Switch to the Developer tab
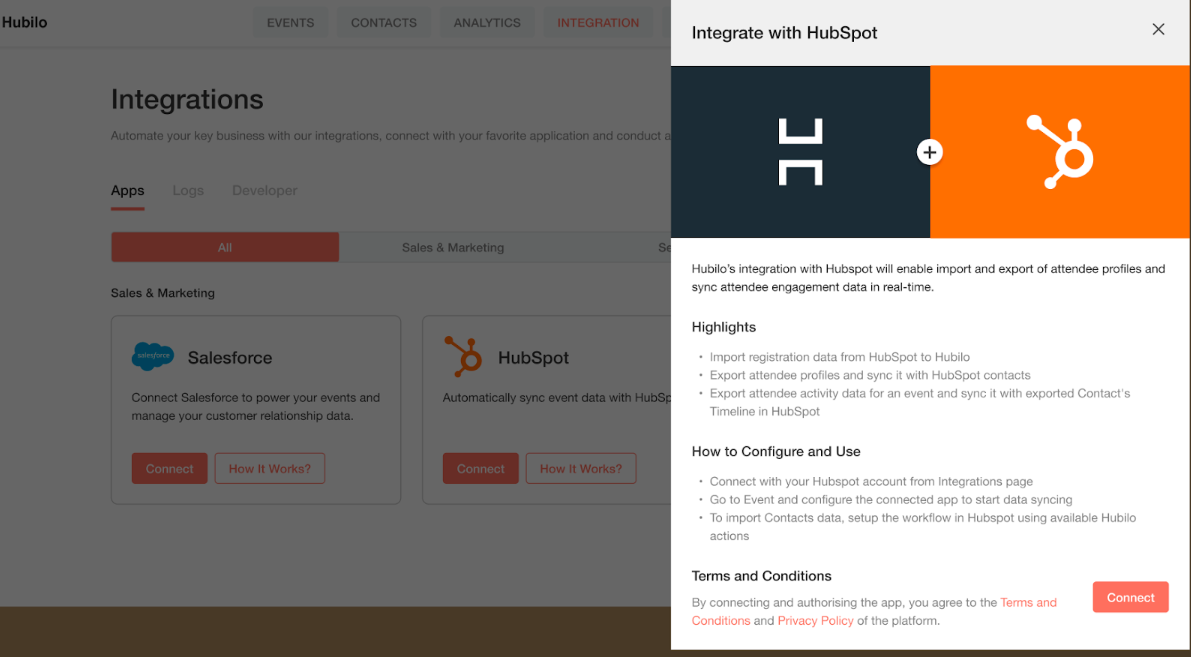 pos(264,191)
